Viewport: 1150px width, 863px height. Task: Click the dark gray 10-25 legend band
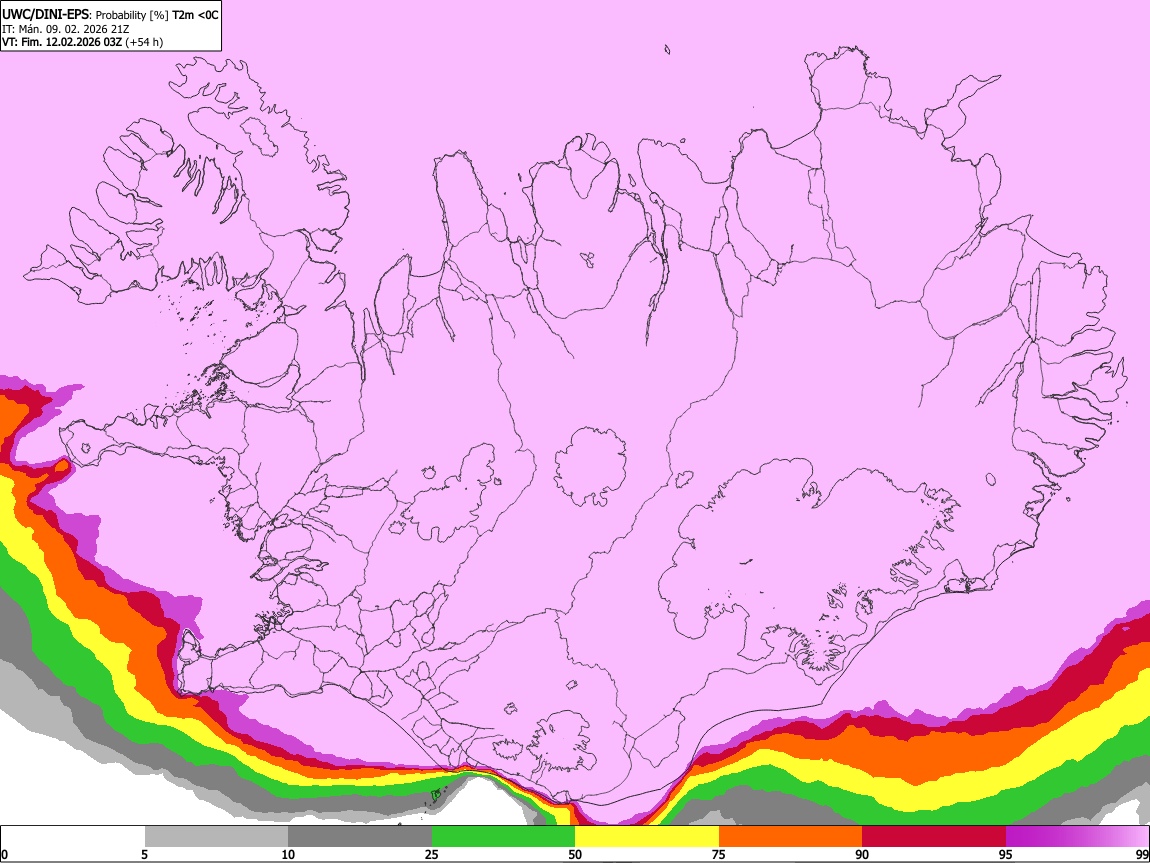[x=360, y=837]
